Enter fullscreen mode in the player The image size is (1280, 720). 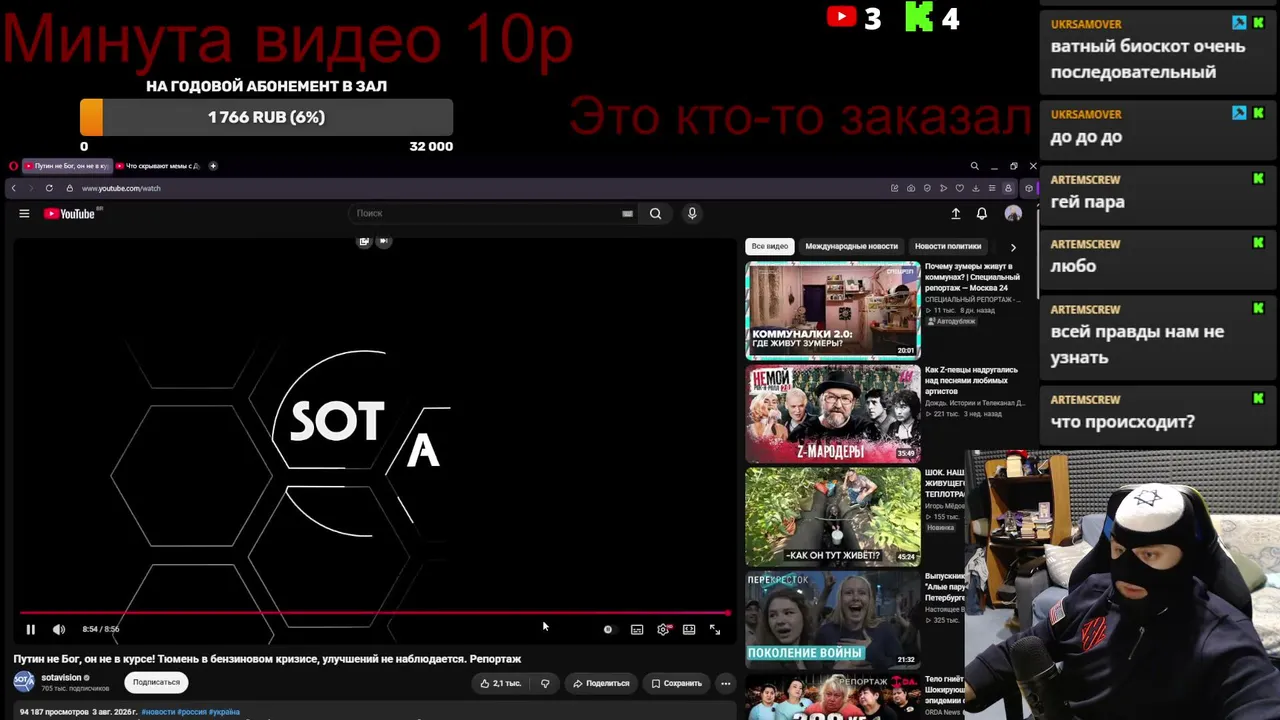pyautogui.click(x=715, y=629)
